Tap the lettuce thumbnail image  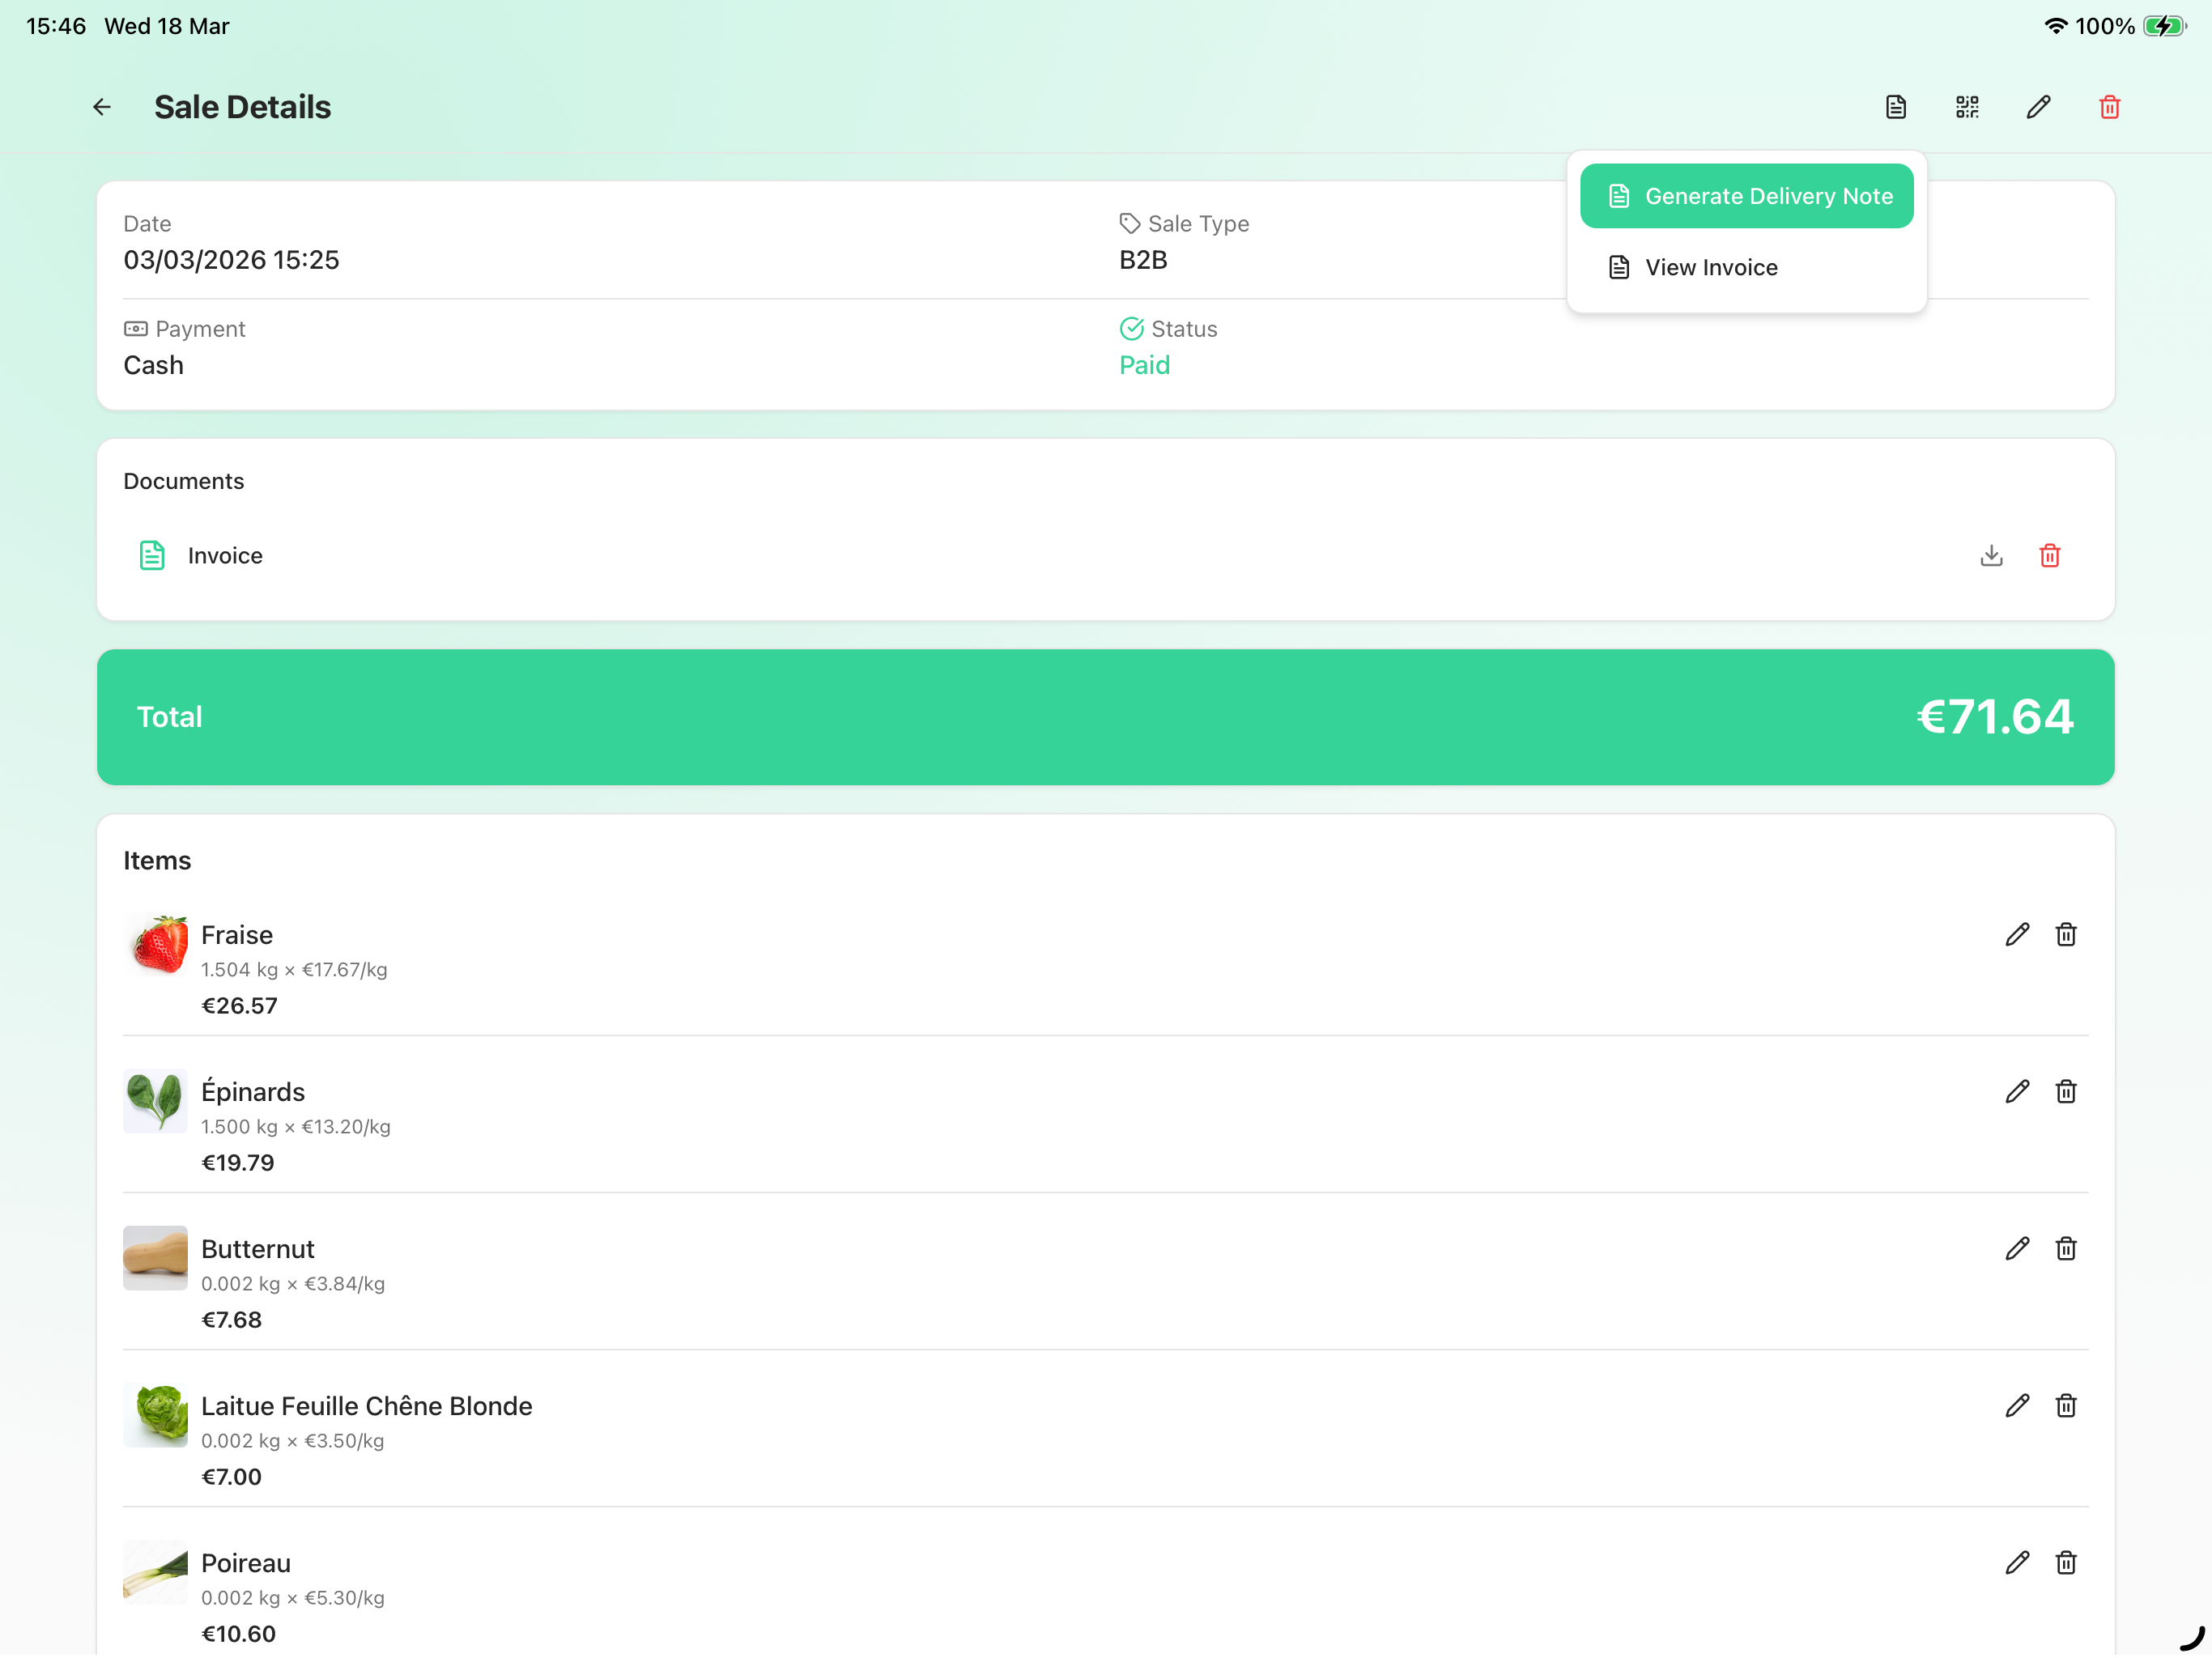click(x=156, y=1415)
